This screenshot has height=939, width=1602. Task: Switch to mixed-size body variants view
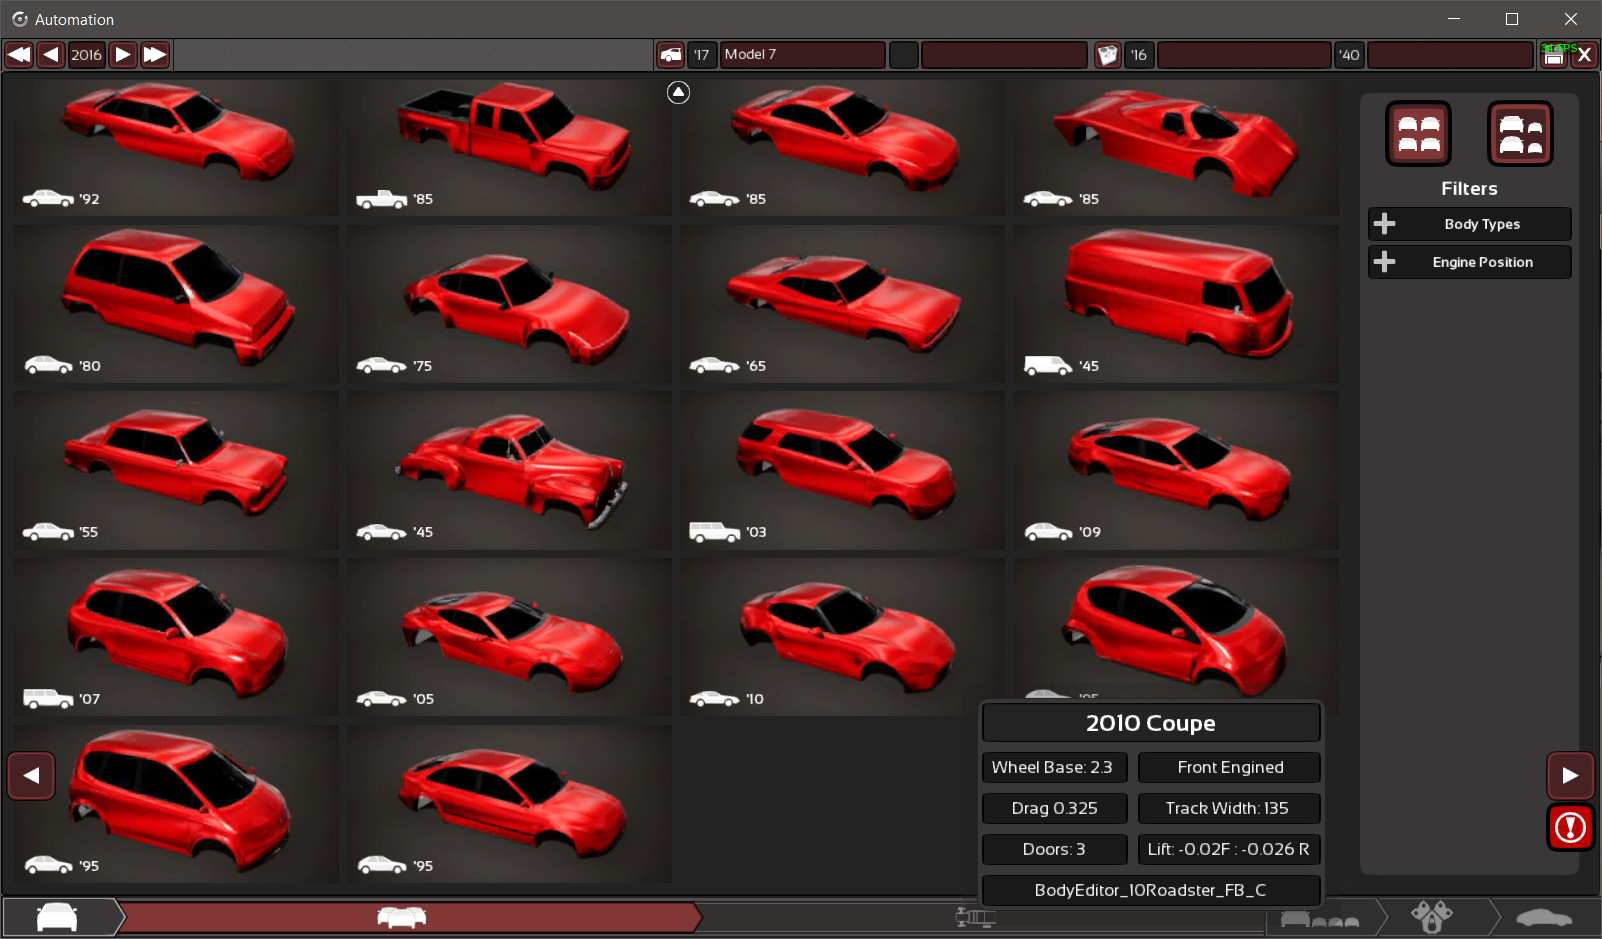(1520, 134)
